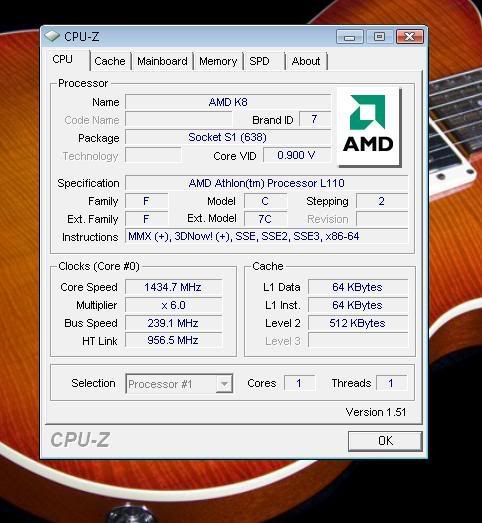
Task: Click the Package value Socket S1 (638)
Action: pyautogui.click(x=228, y=137)
